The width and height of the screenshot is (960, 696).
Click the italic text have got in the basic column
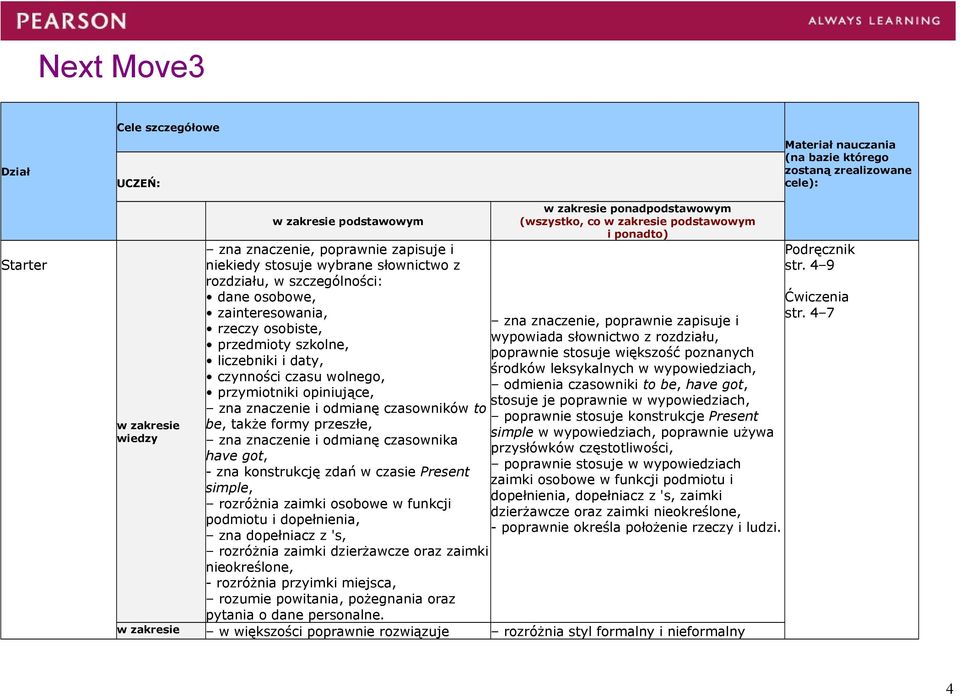[236, 456]
